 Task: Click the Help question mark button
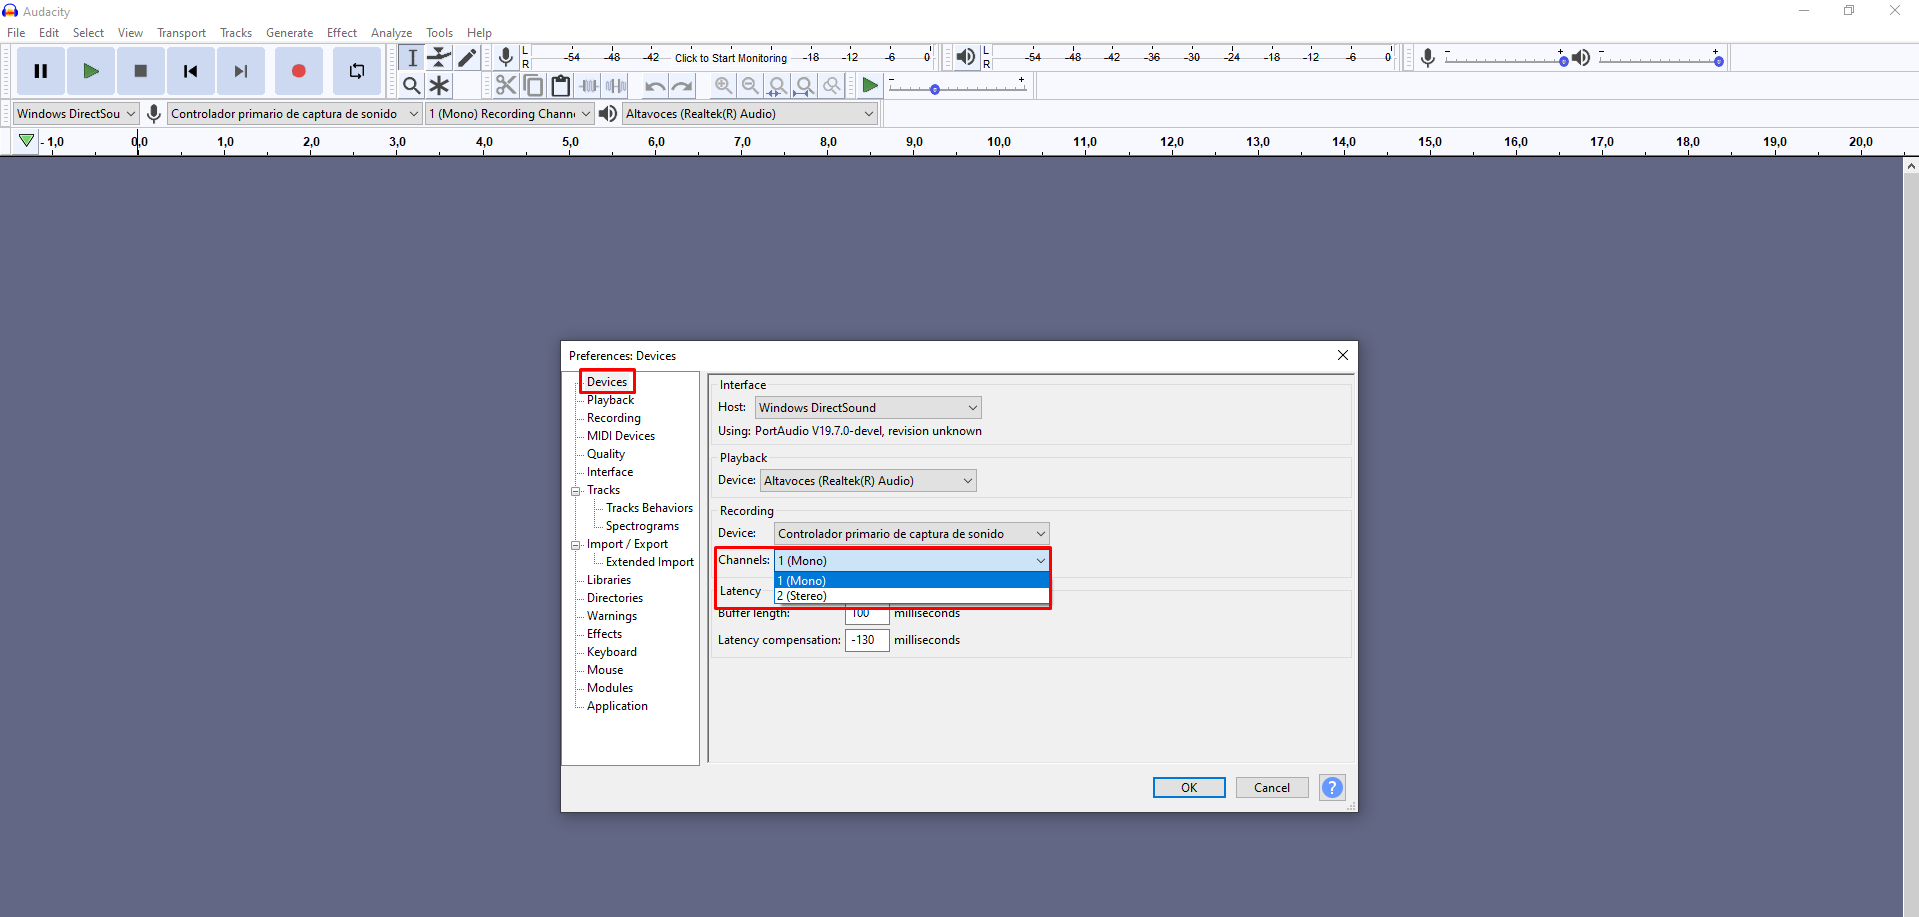[x=1332, y=788]
